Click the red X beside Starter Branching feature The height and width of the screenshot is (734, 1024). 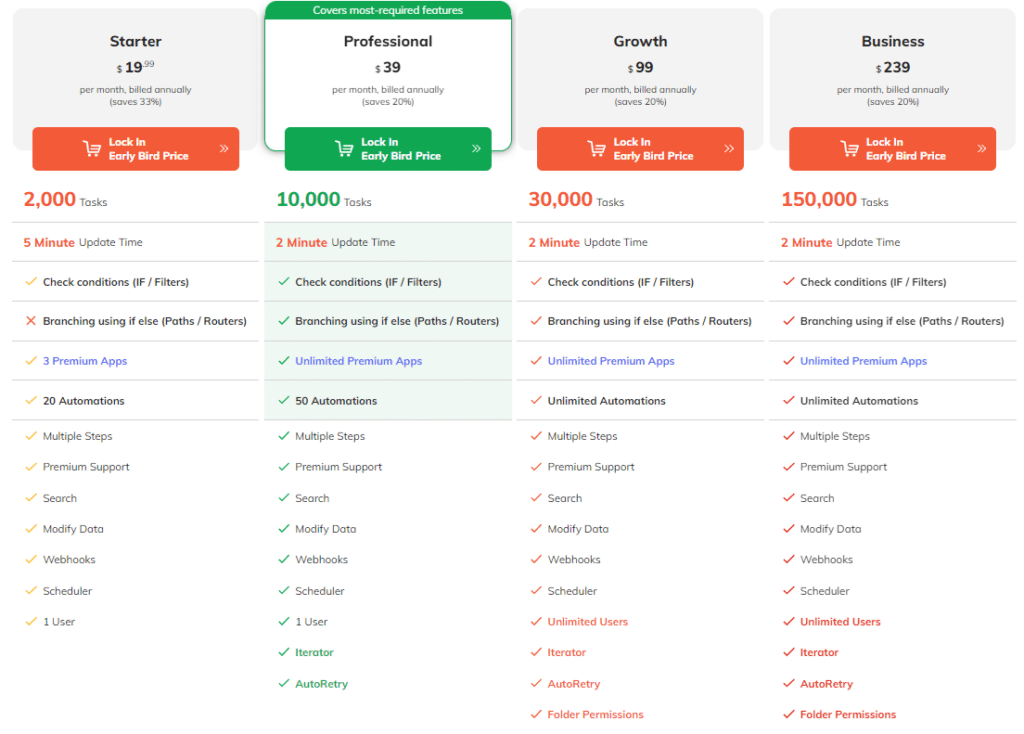click(x=31, y=321)
